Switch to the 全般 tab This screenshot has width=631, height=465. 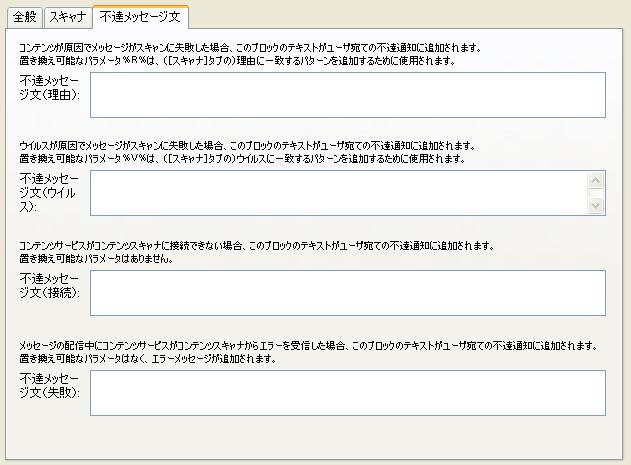[25, 17]
